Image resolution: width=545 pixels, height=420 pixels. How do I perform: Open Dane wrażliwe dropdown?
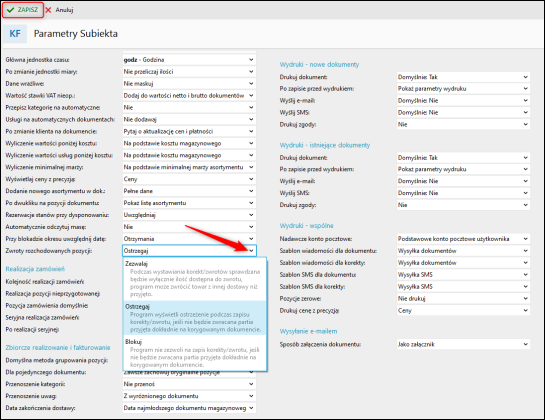(189, 83)
